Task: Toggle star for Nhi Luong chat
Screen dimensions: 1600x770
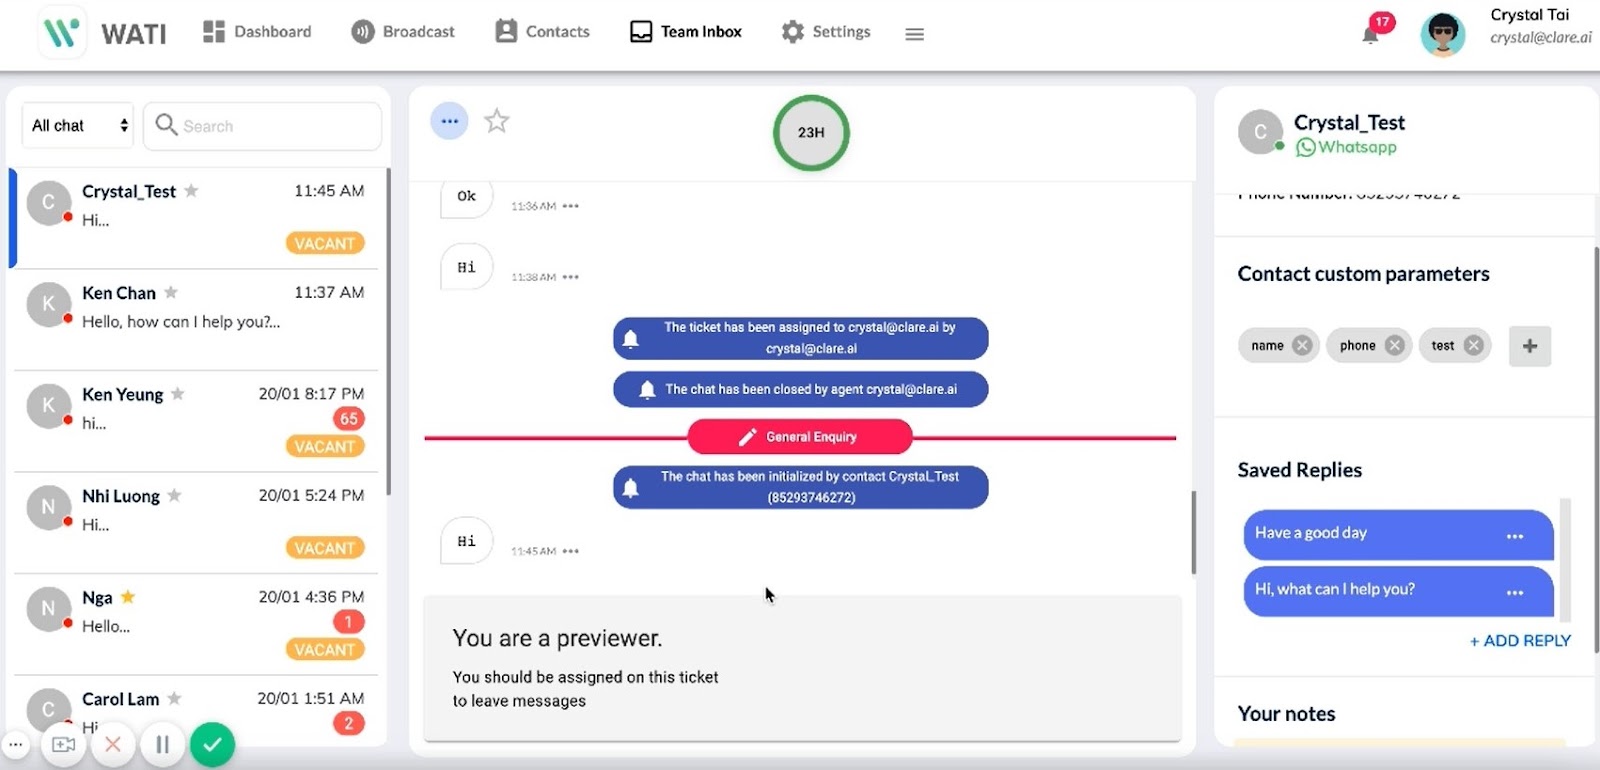Action: 175,495
